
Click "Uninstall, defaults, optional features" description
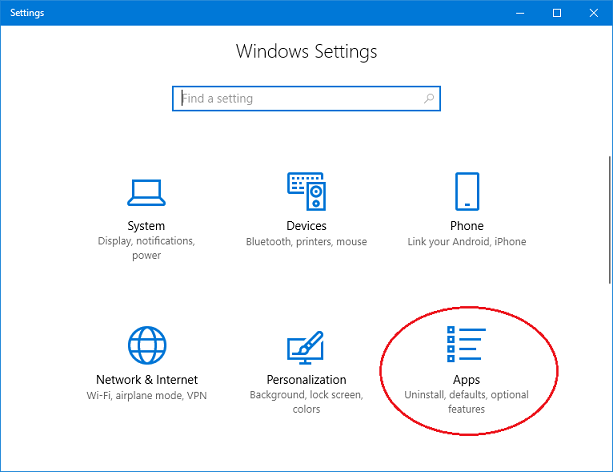466,402
